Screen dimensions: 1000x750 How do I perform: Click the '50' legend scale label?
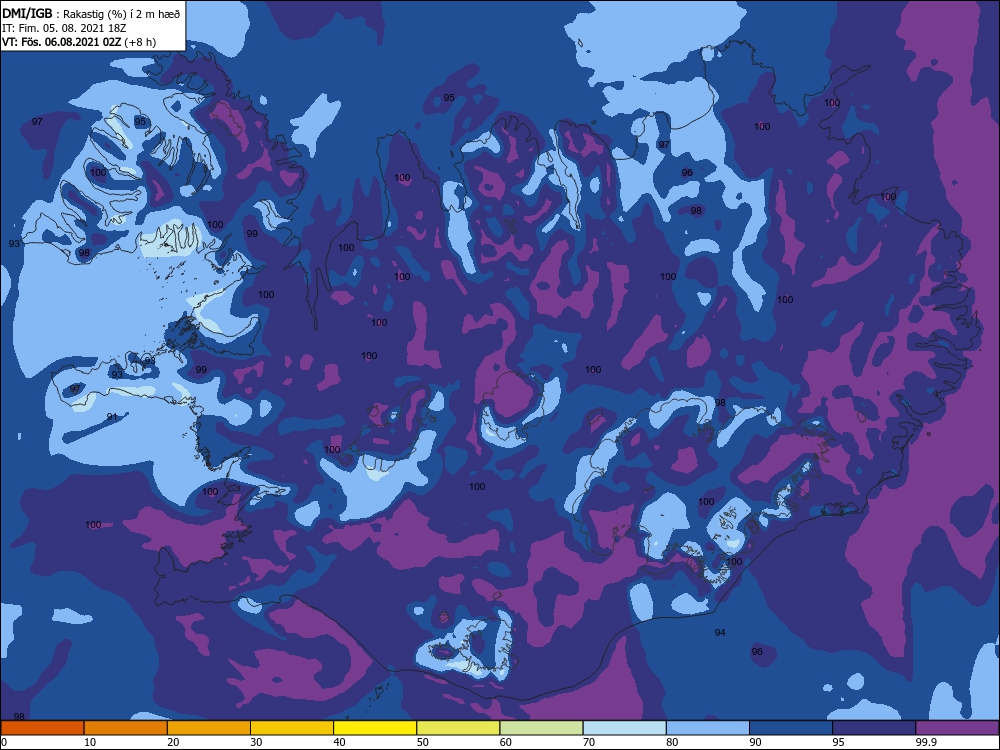click(422, 742)
